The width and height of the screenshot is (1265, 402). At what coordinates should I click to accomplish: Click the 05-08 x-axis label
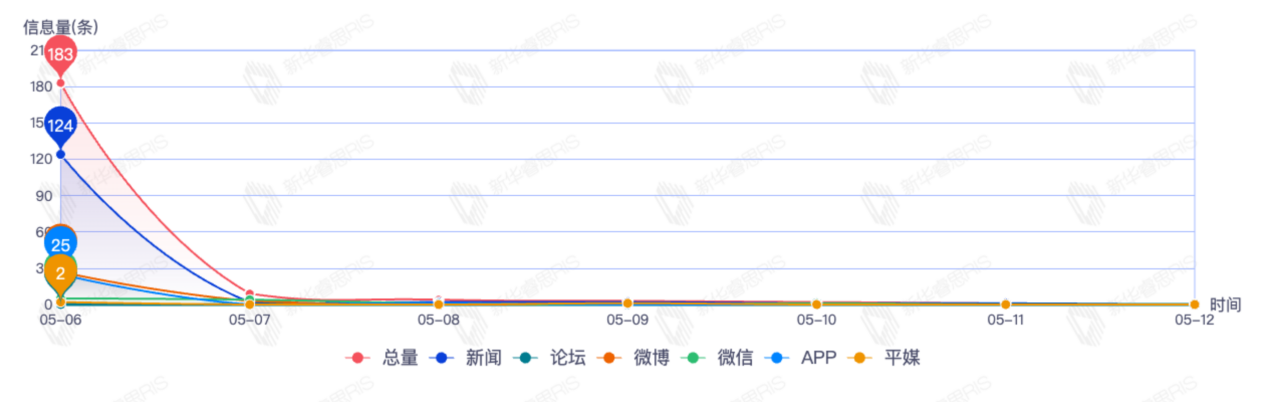(x=438, y=320)
